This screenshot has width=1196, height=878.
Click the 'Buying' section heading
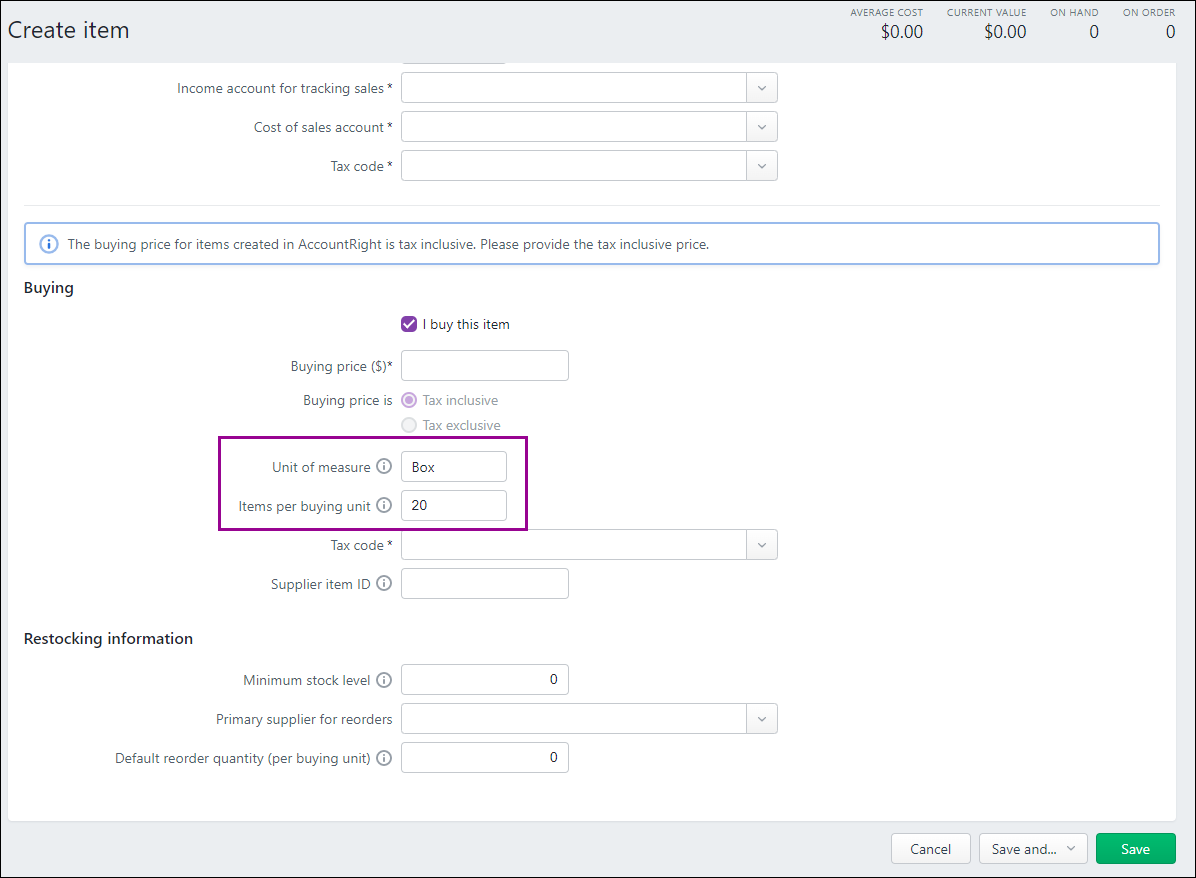tap(49, 288)
